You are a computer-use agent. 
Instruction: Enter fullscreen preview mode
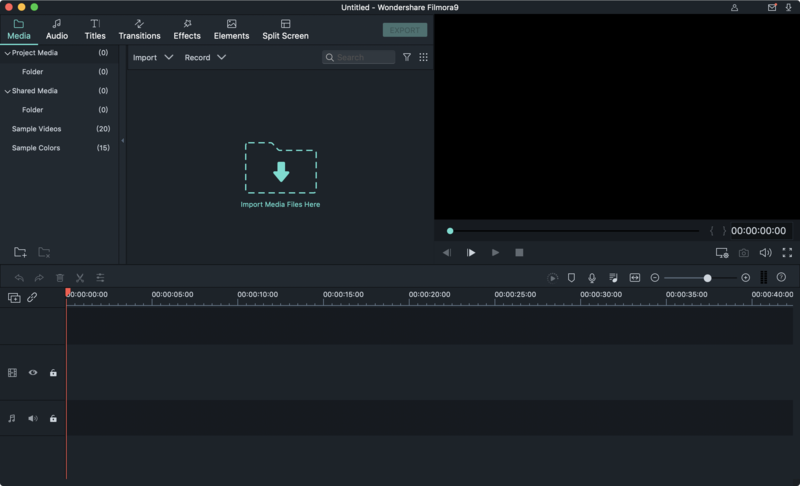tap(787, 252)
